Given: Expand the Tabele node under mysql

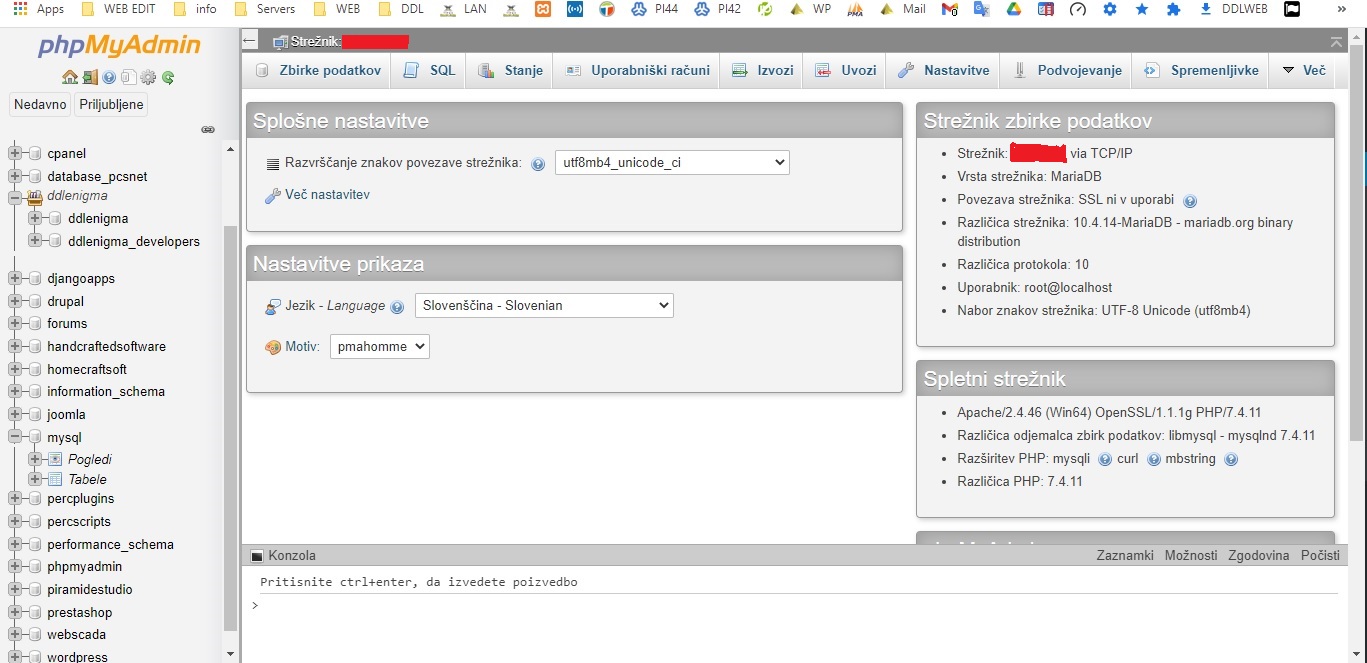Looking at the screenshot, I should (x=35, y=479).
